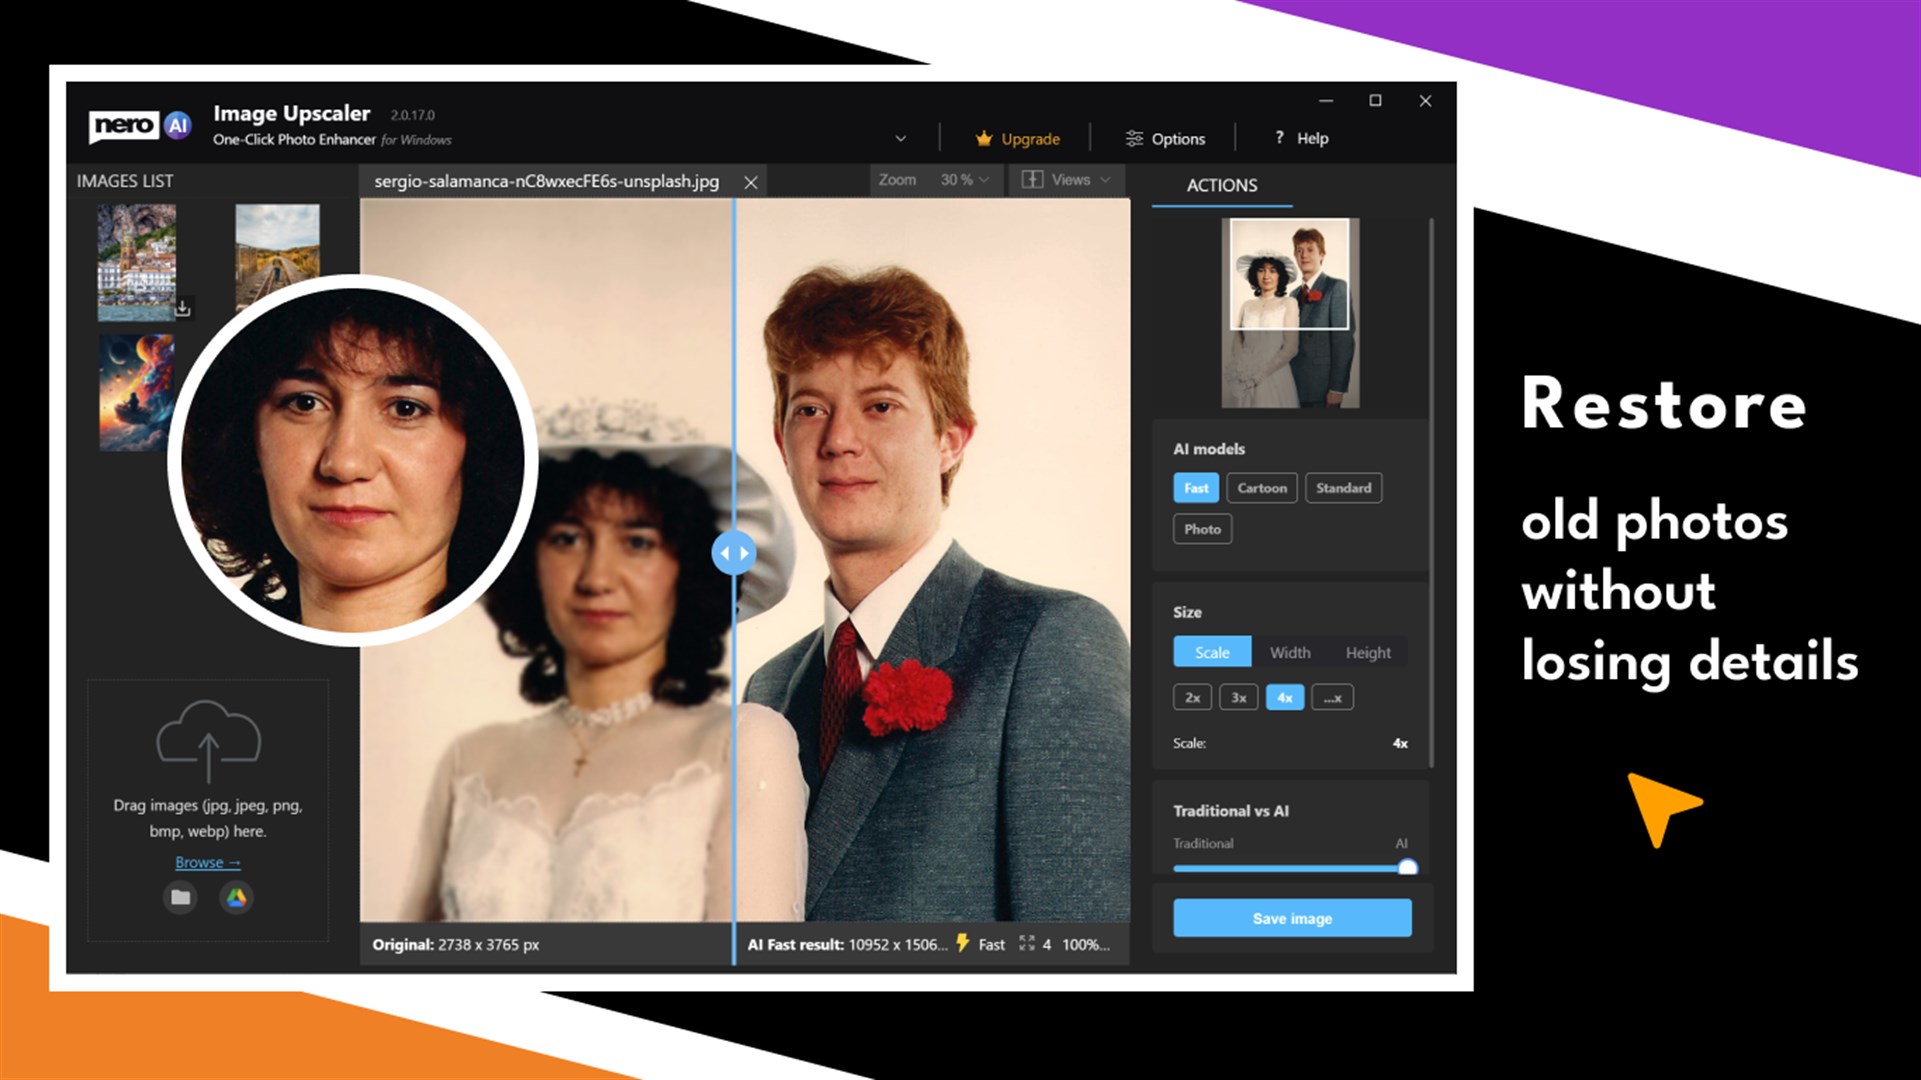Expand the Views dropdown

click(1105, 180)
